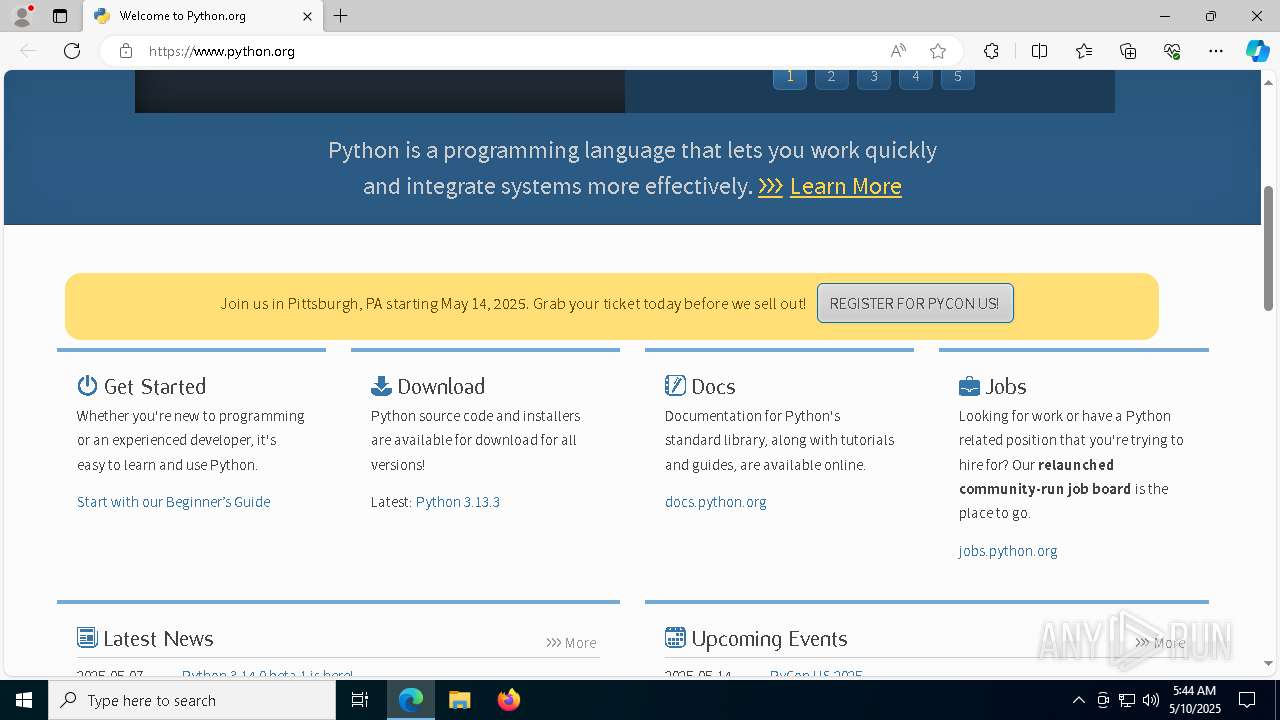Open the network tray icon

1127,700
